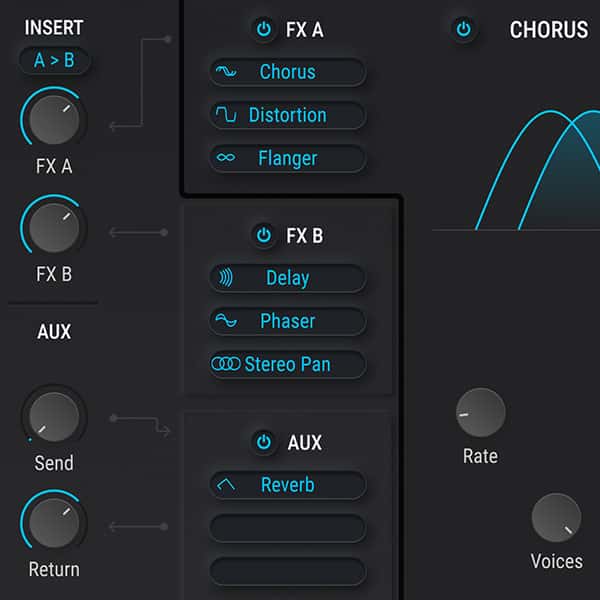Screen dimensions: 600x600
Task: Click the FX A insert level knob
Action: 54,120
